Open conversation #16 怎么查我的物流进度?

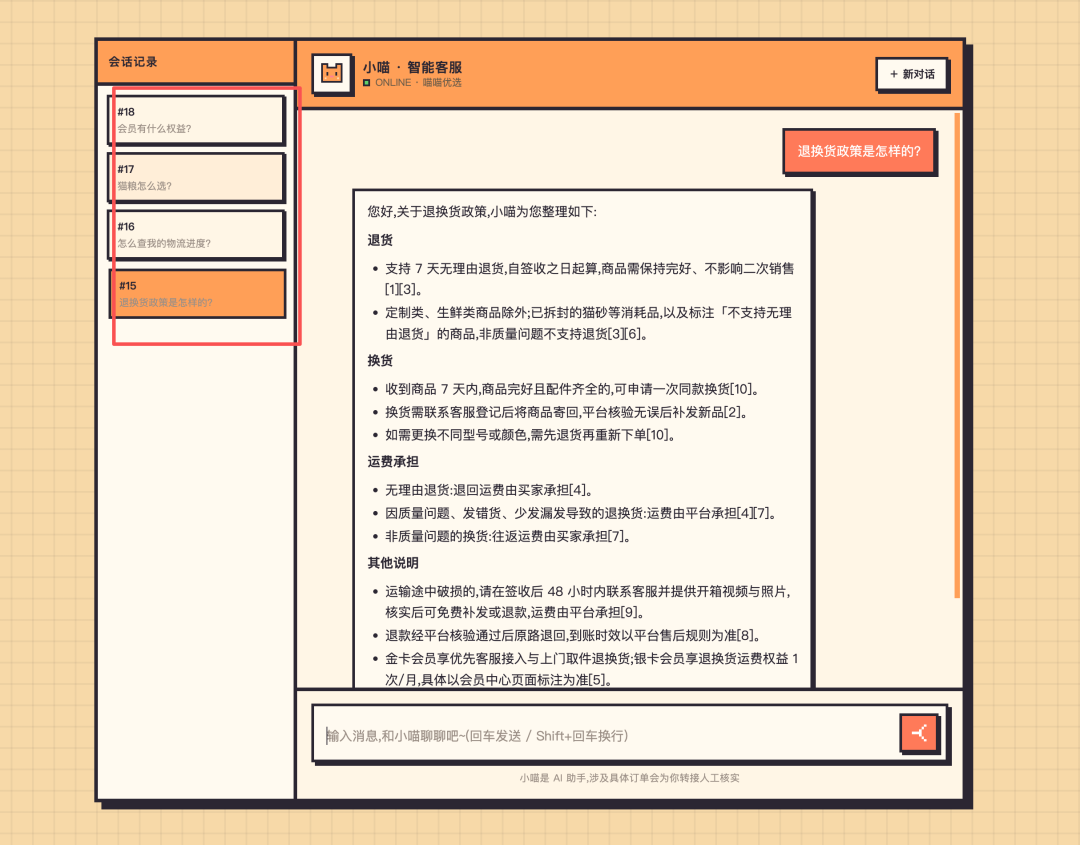196,234
